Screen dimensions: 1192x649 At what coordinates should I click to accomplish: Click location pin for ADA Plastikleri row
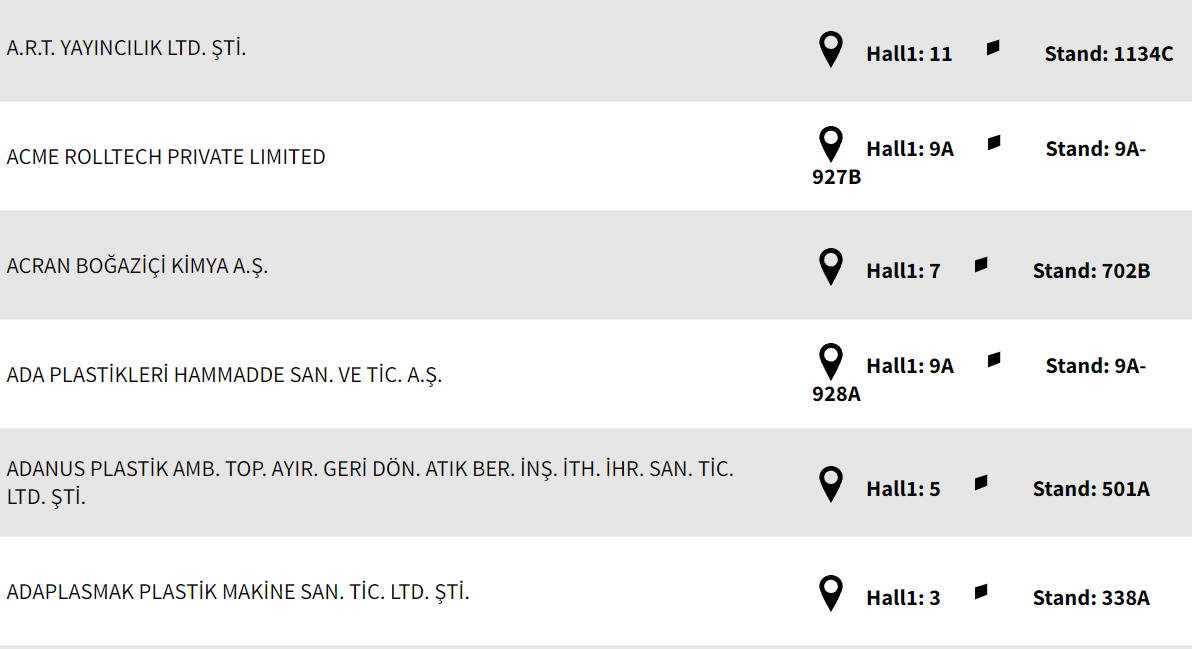pos(830,362)
